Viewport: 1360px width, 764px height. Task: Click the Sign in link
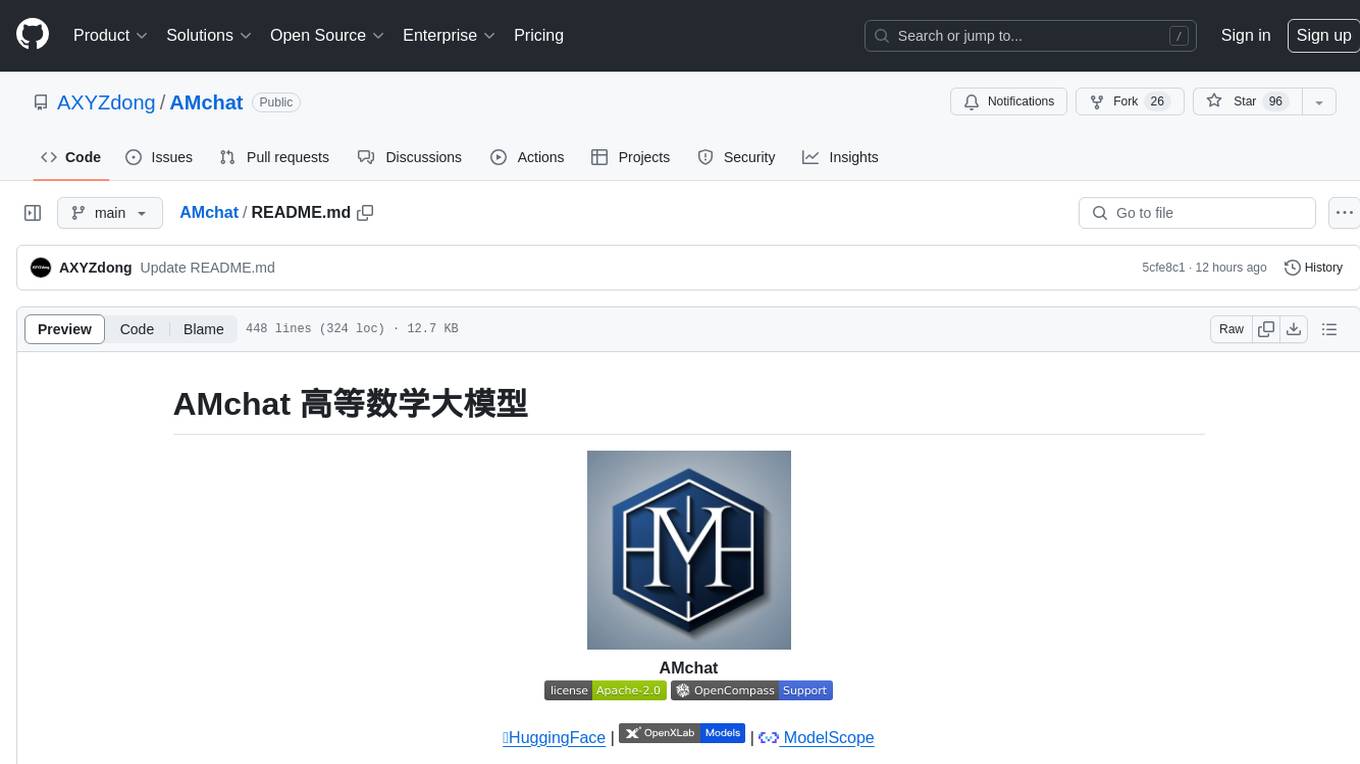tap(1246, 35)
